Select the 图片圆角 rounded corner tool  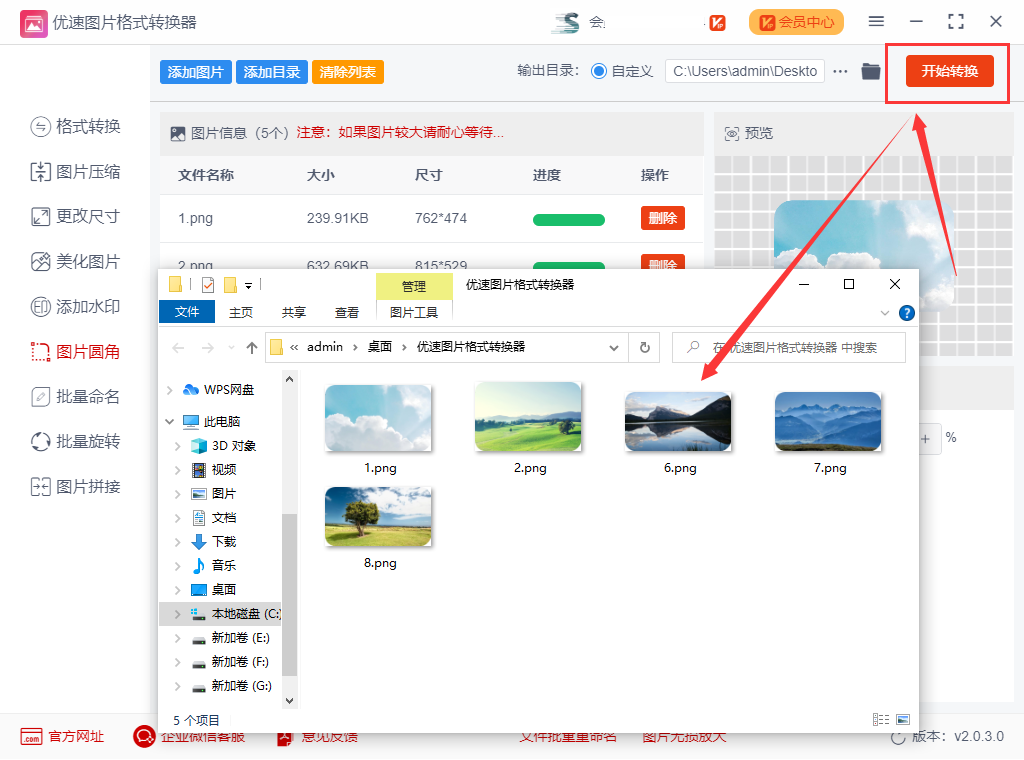[76, 352]
